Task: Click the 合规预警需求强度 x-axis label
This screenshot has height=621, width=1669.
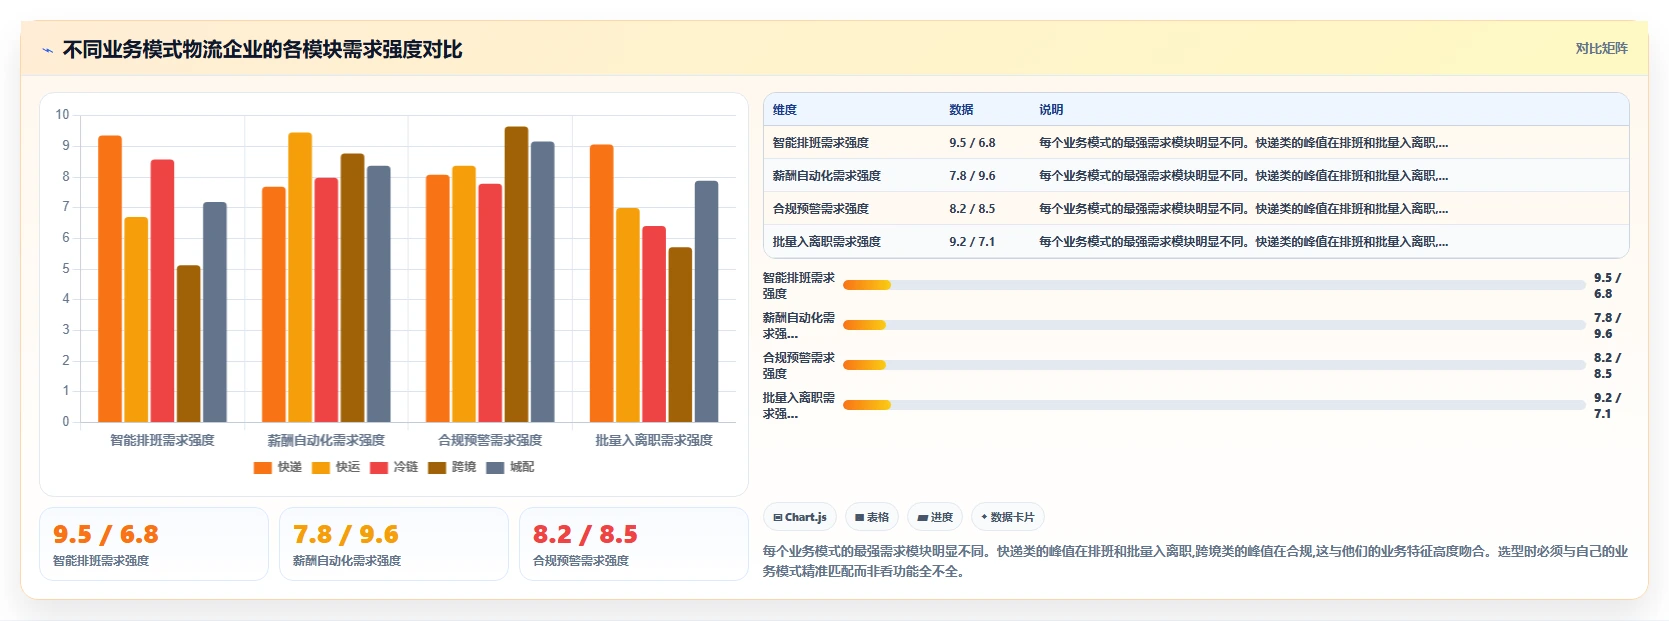Action: (x=490, y=440)
